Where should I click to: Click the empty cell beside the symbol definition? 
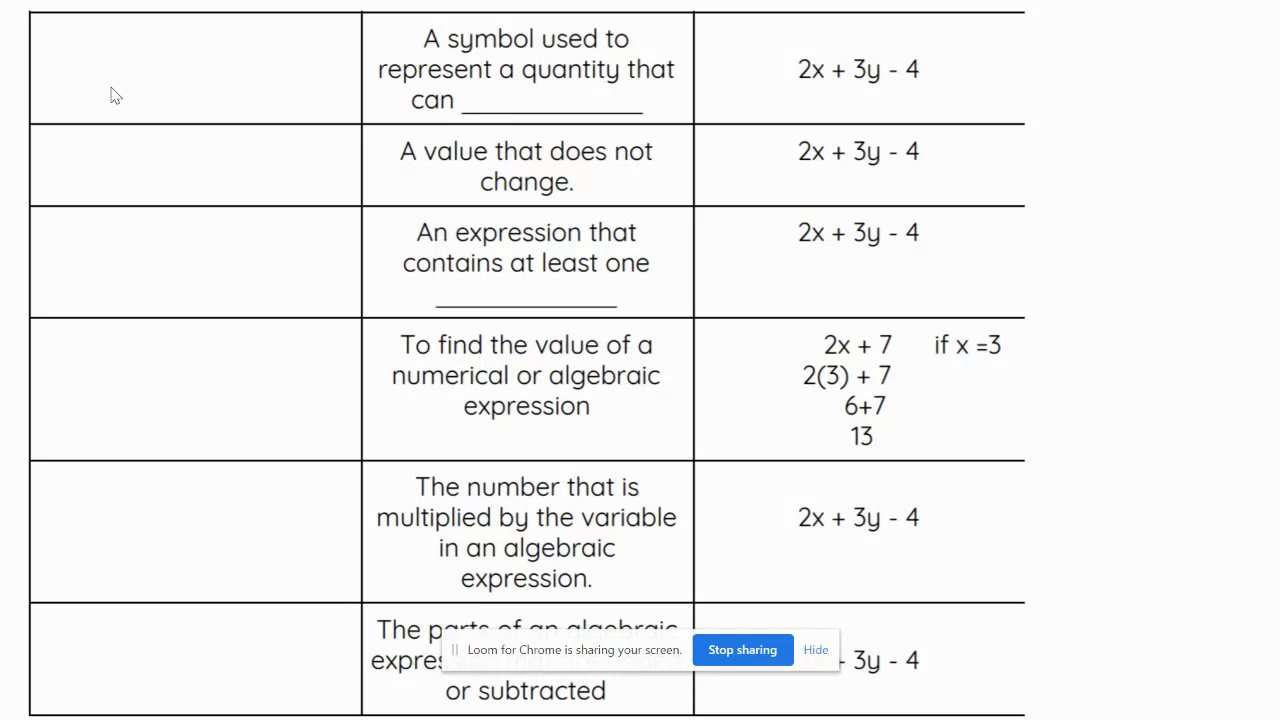tap(195, 68)
